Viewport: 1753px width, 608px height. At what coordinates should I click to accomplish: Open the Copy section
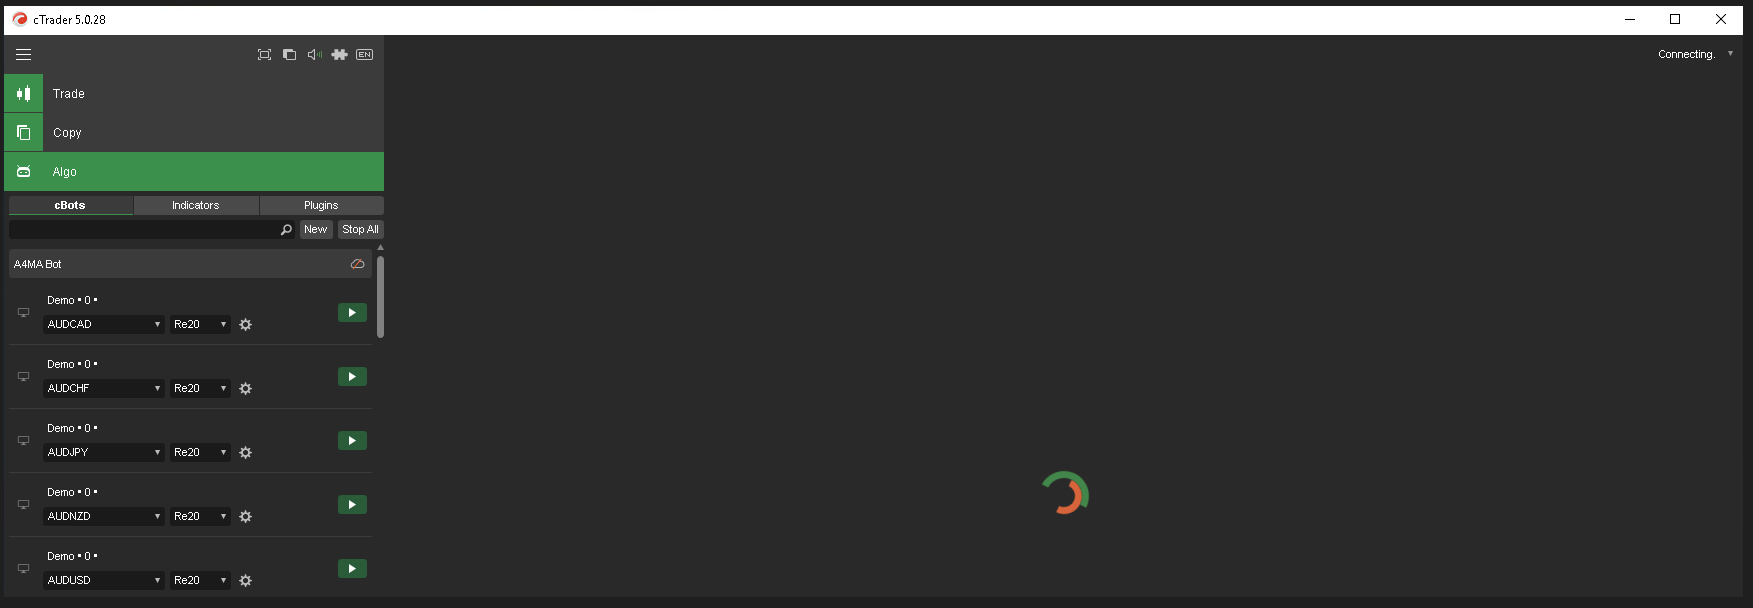(194, 132)
